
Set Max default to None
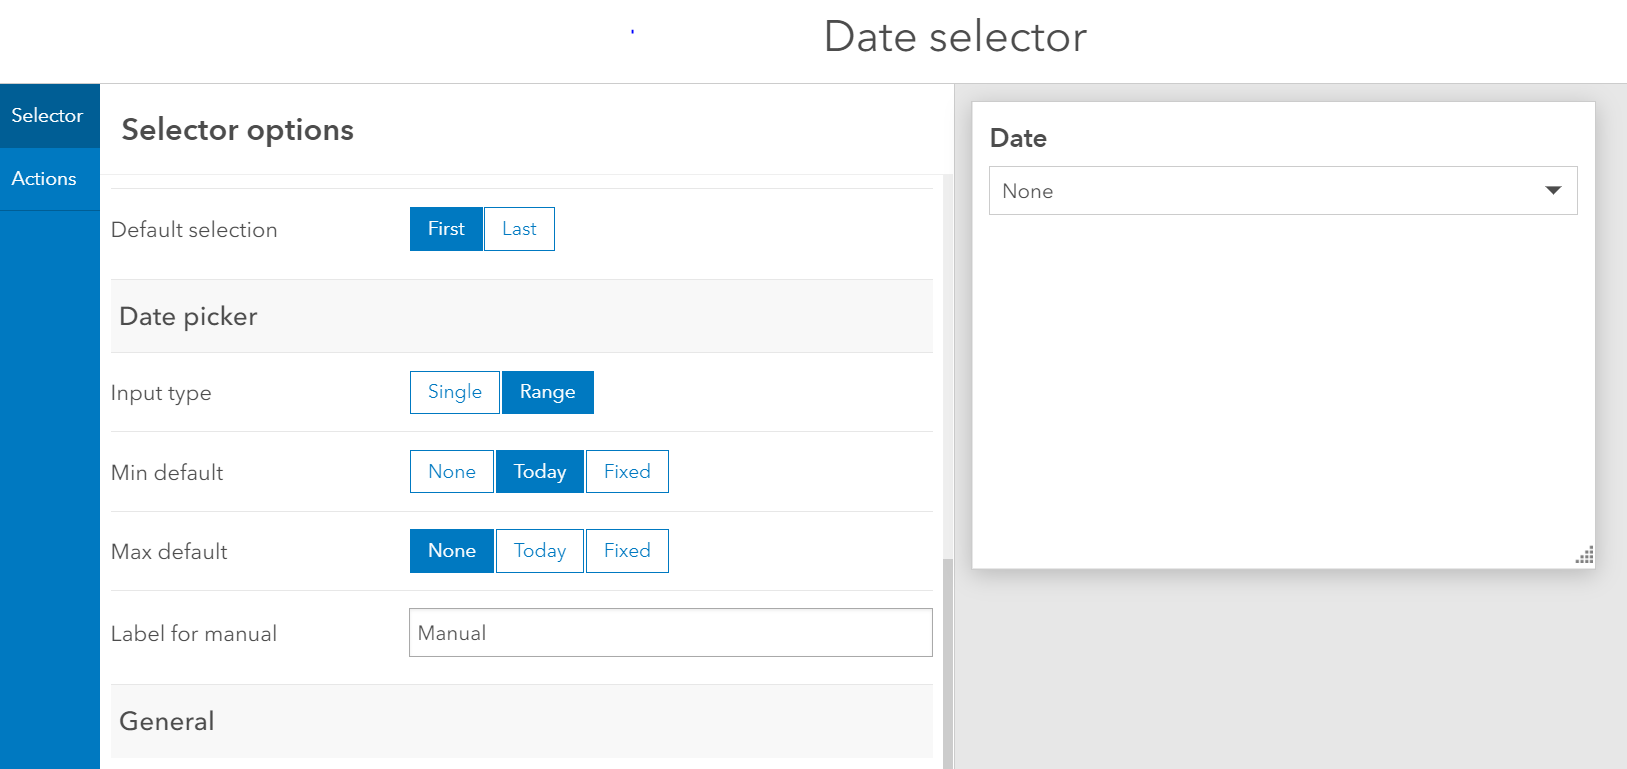click(452, 551)
